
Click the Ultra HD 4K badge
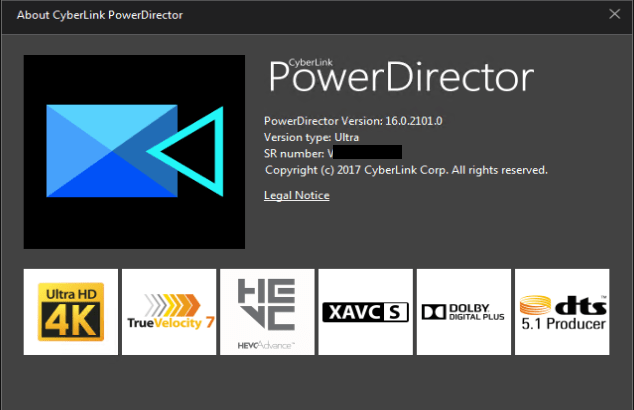pyautogui.click(x=71, y=312)
